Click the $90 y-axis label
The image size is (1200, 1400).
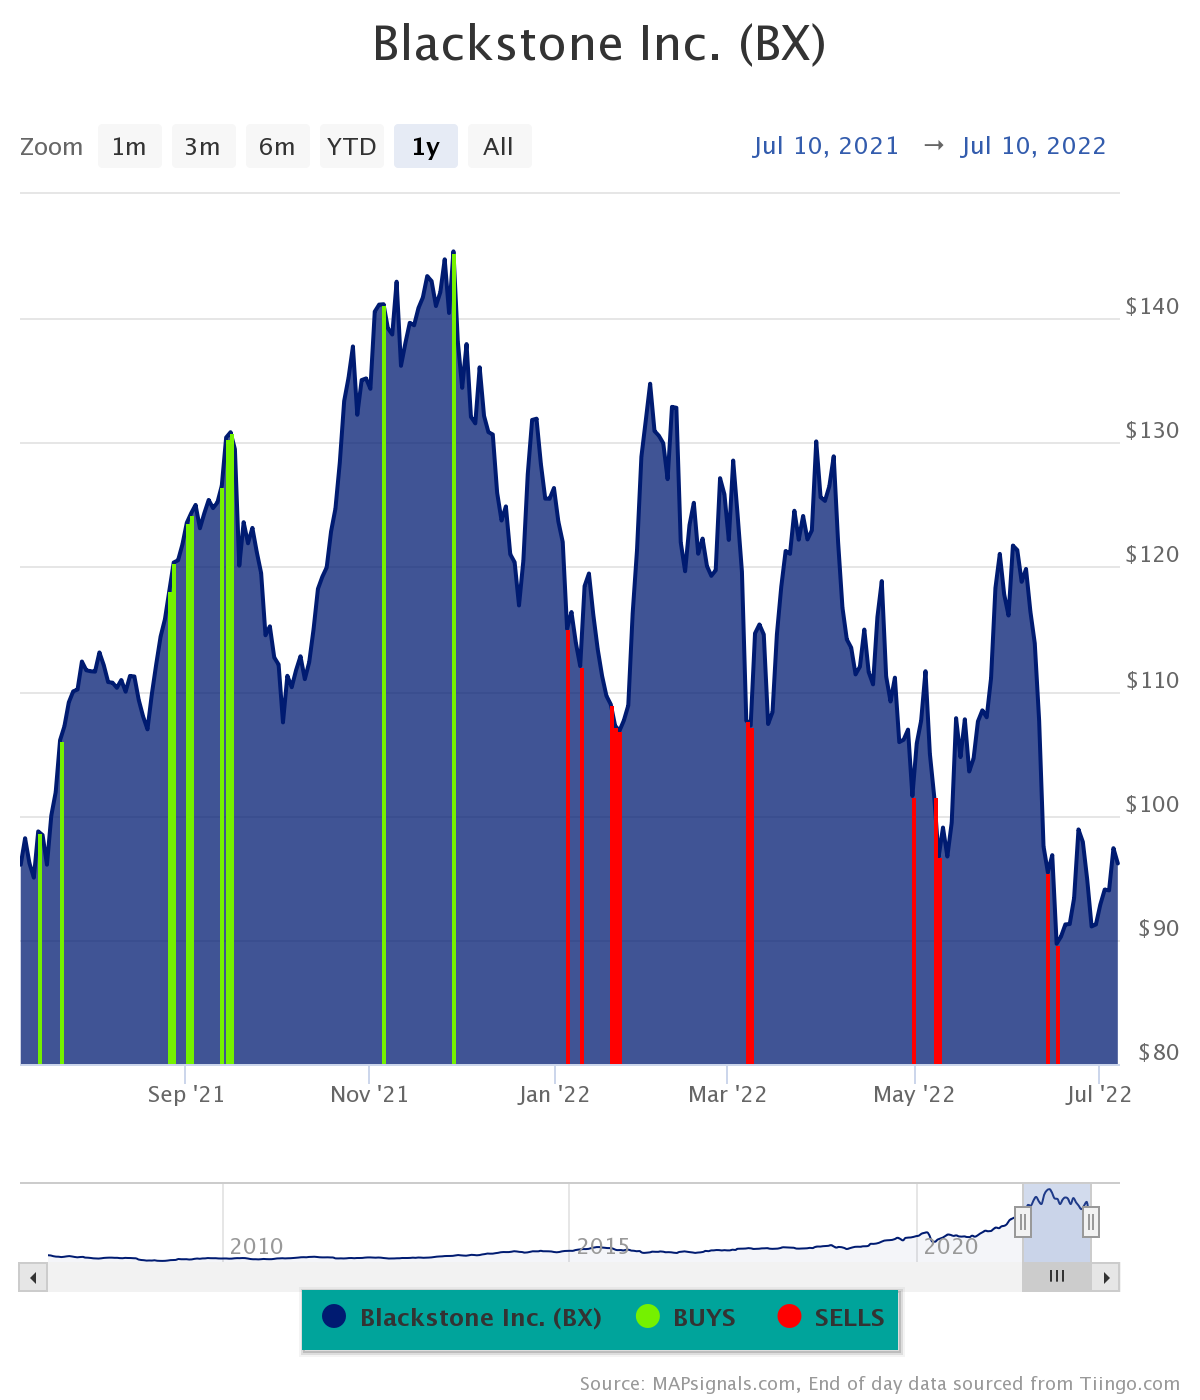tap(1159, 928)
